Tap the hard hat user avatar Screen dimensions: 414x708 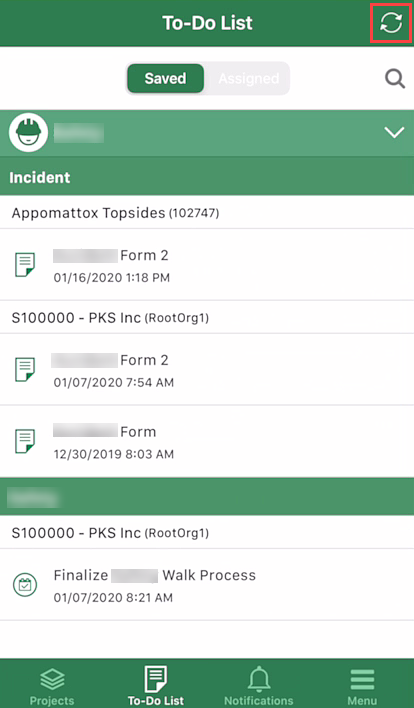click(x=28, y=132)
